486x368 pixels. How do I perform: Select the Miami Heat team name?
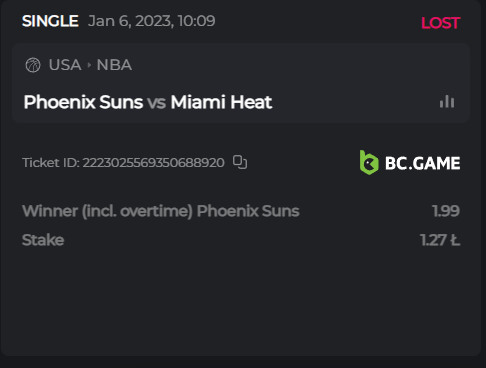[x=221, y=102]
